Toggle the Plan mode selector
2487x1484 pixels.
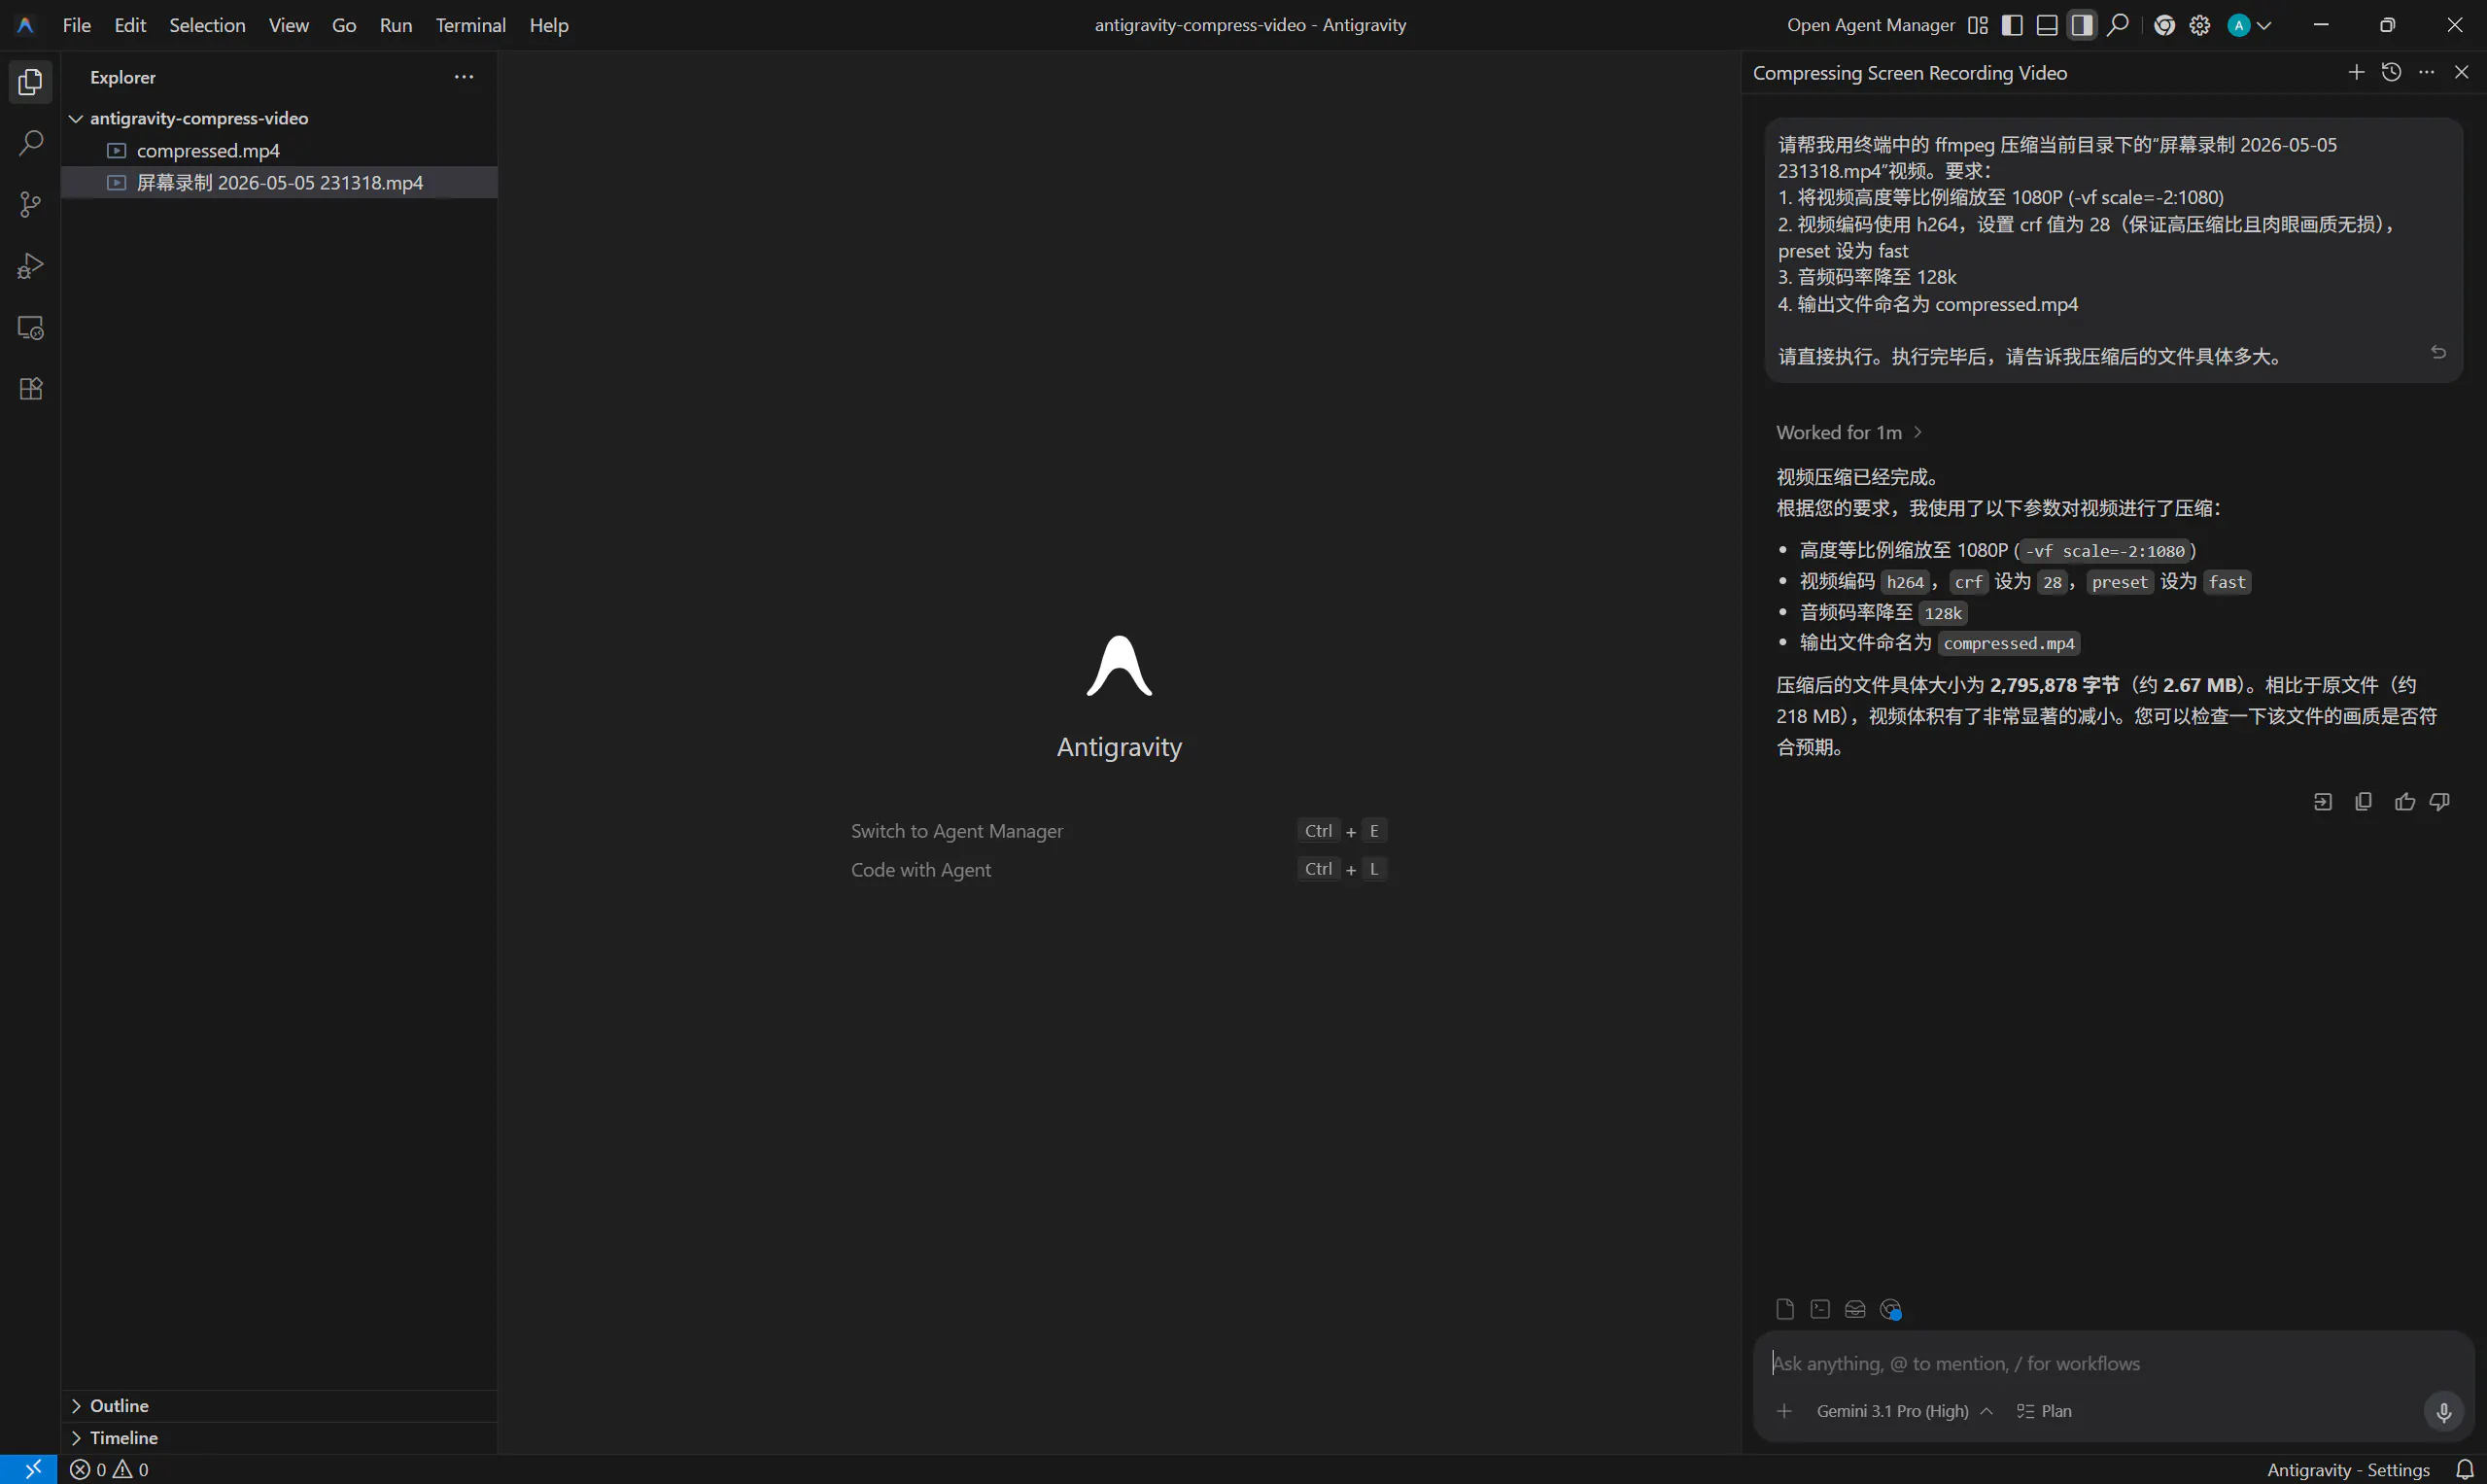(2044, 1411)
